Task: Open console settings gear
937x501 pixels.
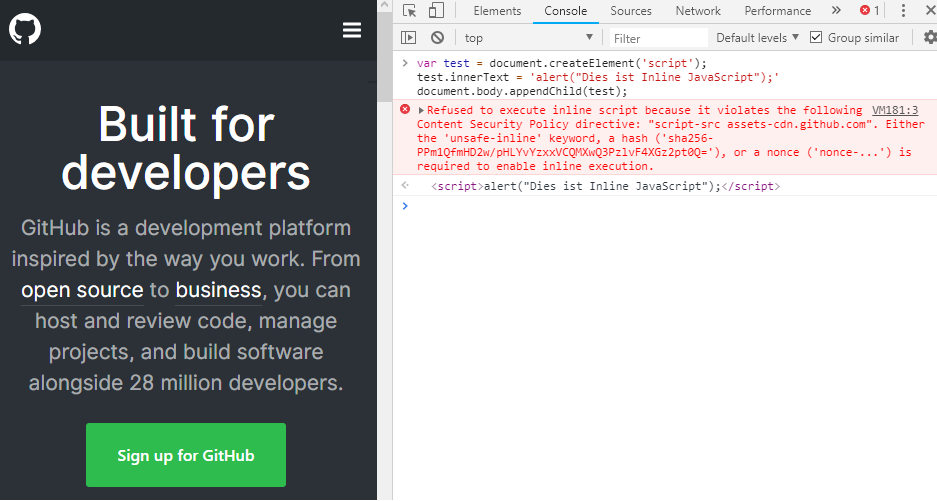Action: click(x=930, y=38)
